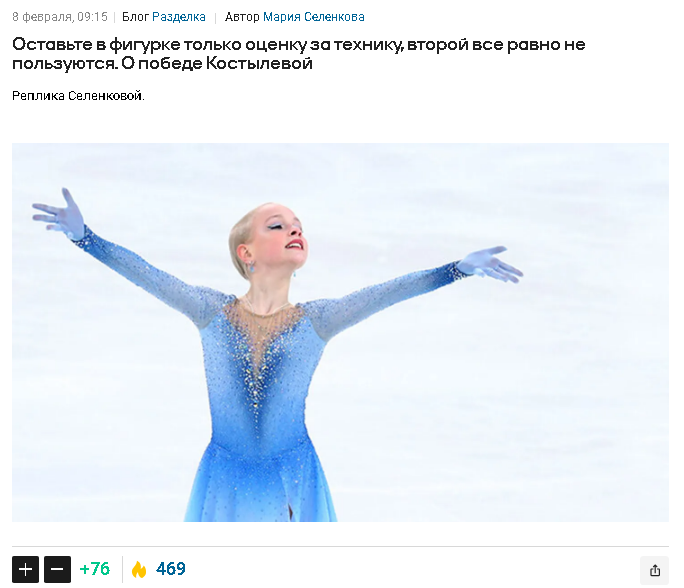The image size is (684, 588).
Task: Click the flame popularity icon
Action: click(139, 569)
